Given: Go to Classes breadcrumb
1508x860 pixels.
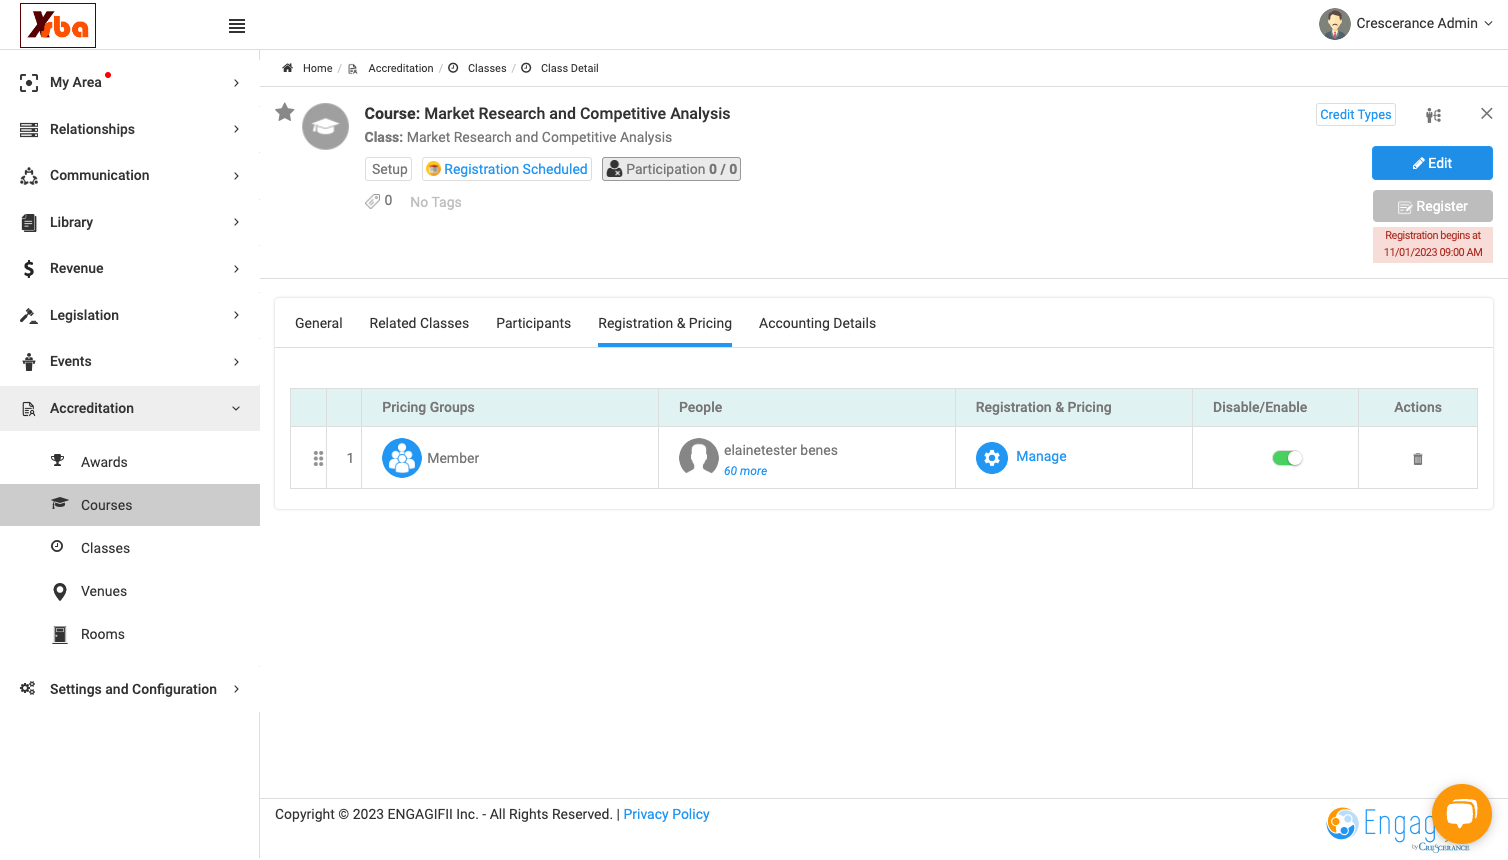Looking at the screenshot, I should coord(487,68).
